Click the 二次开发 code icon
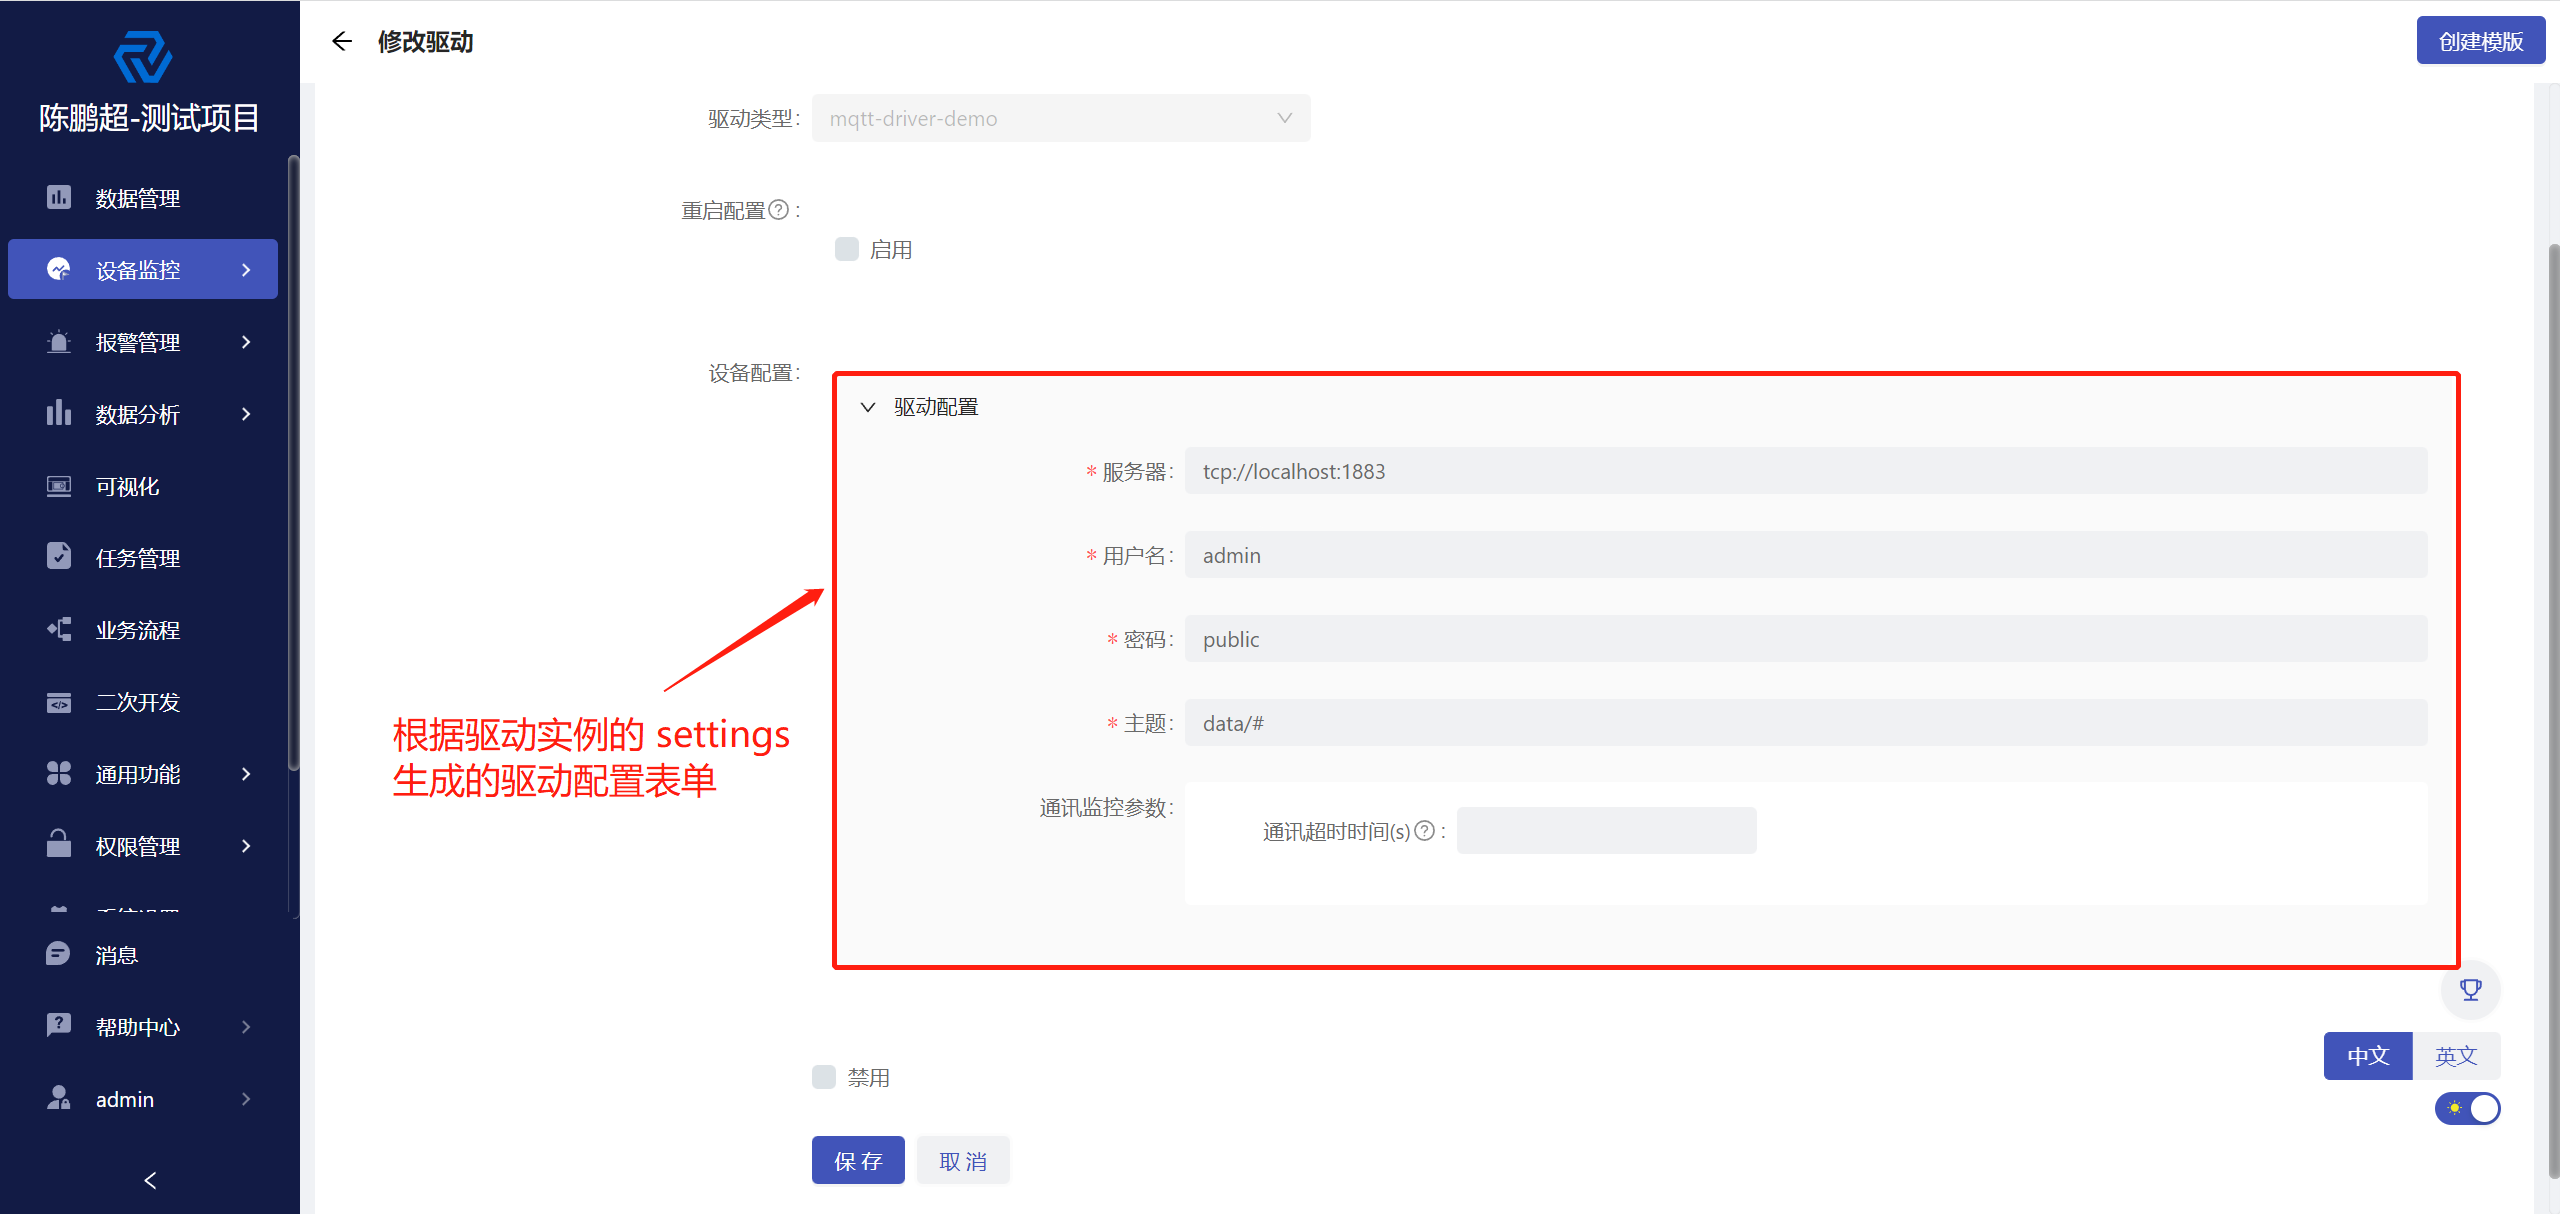2560x1214 pixels. pos(59,702)
